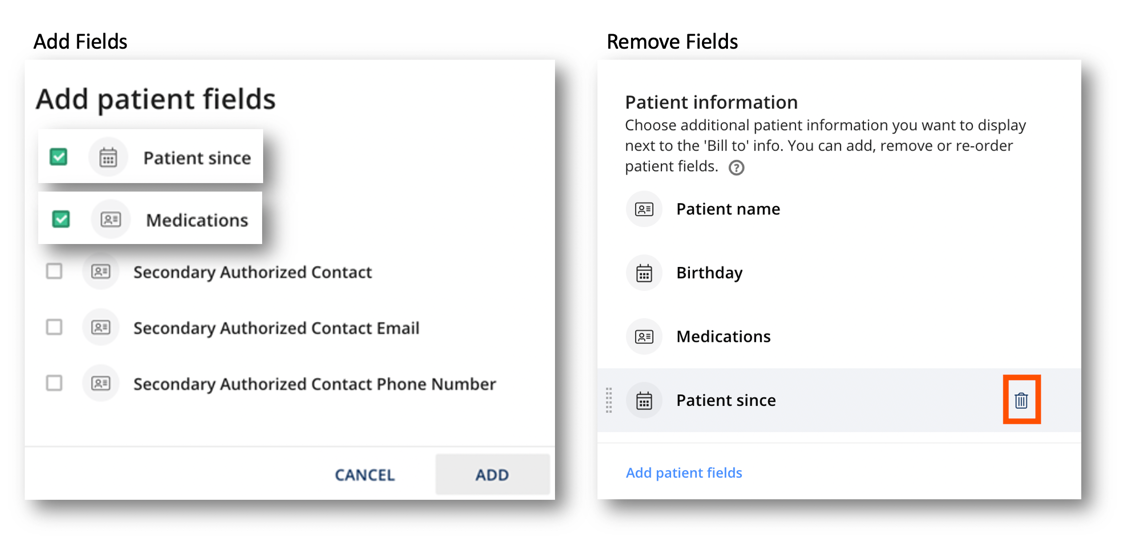Click the ID card icon for Secondary Authorized Contact Email
This screenshot has height=540, width=1124.
tap(100, 328)
